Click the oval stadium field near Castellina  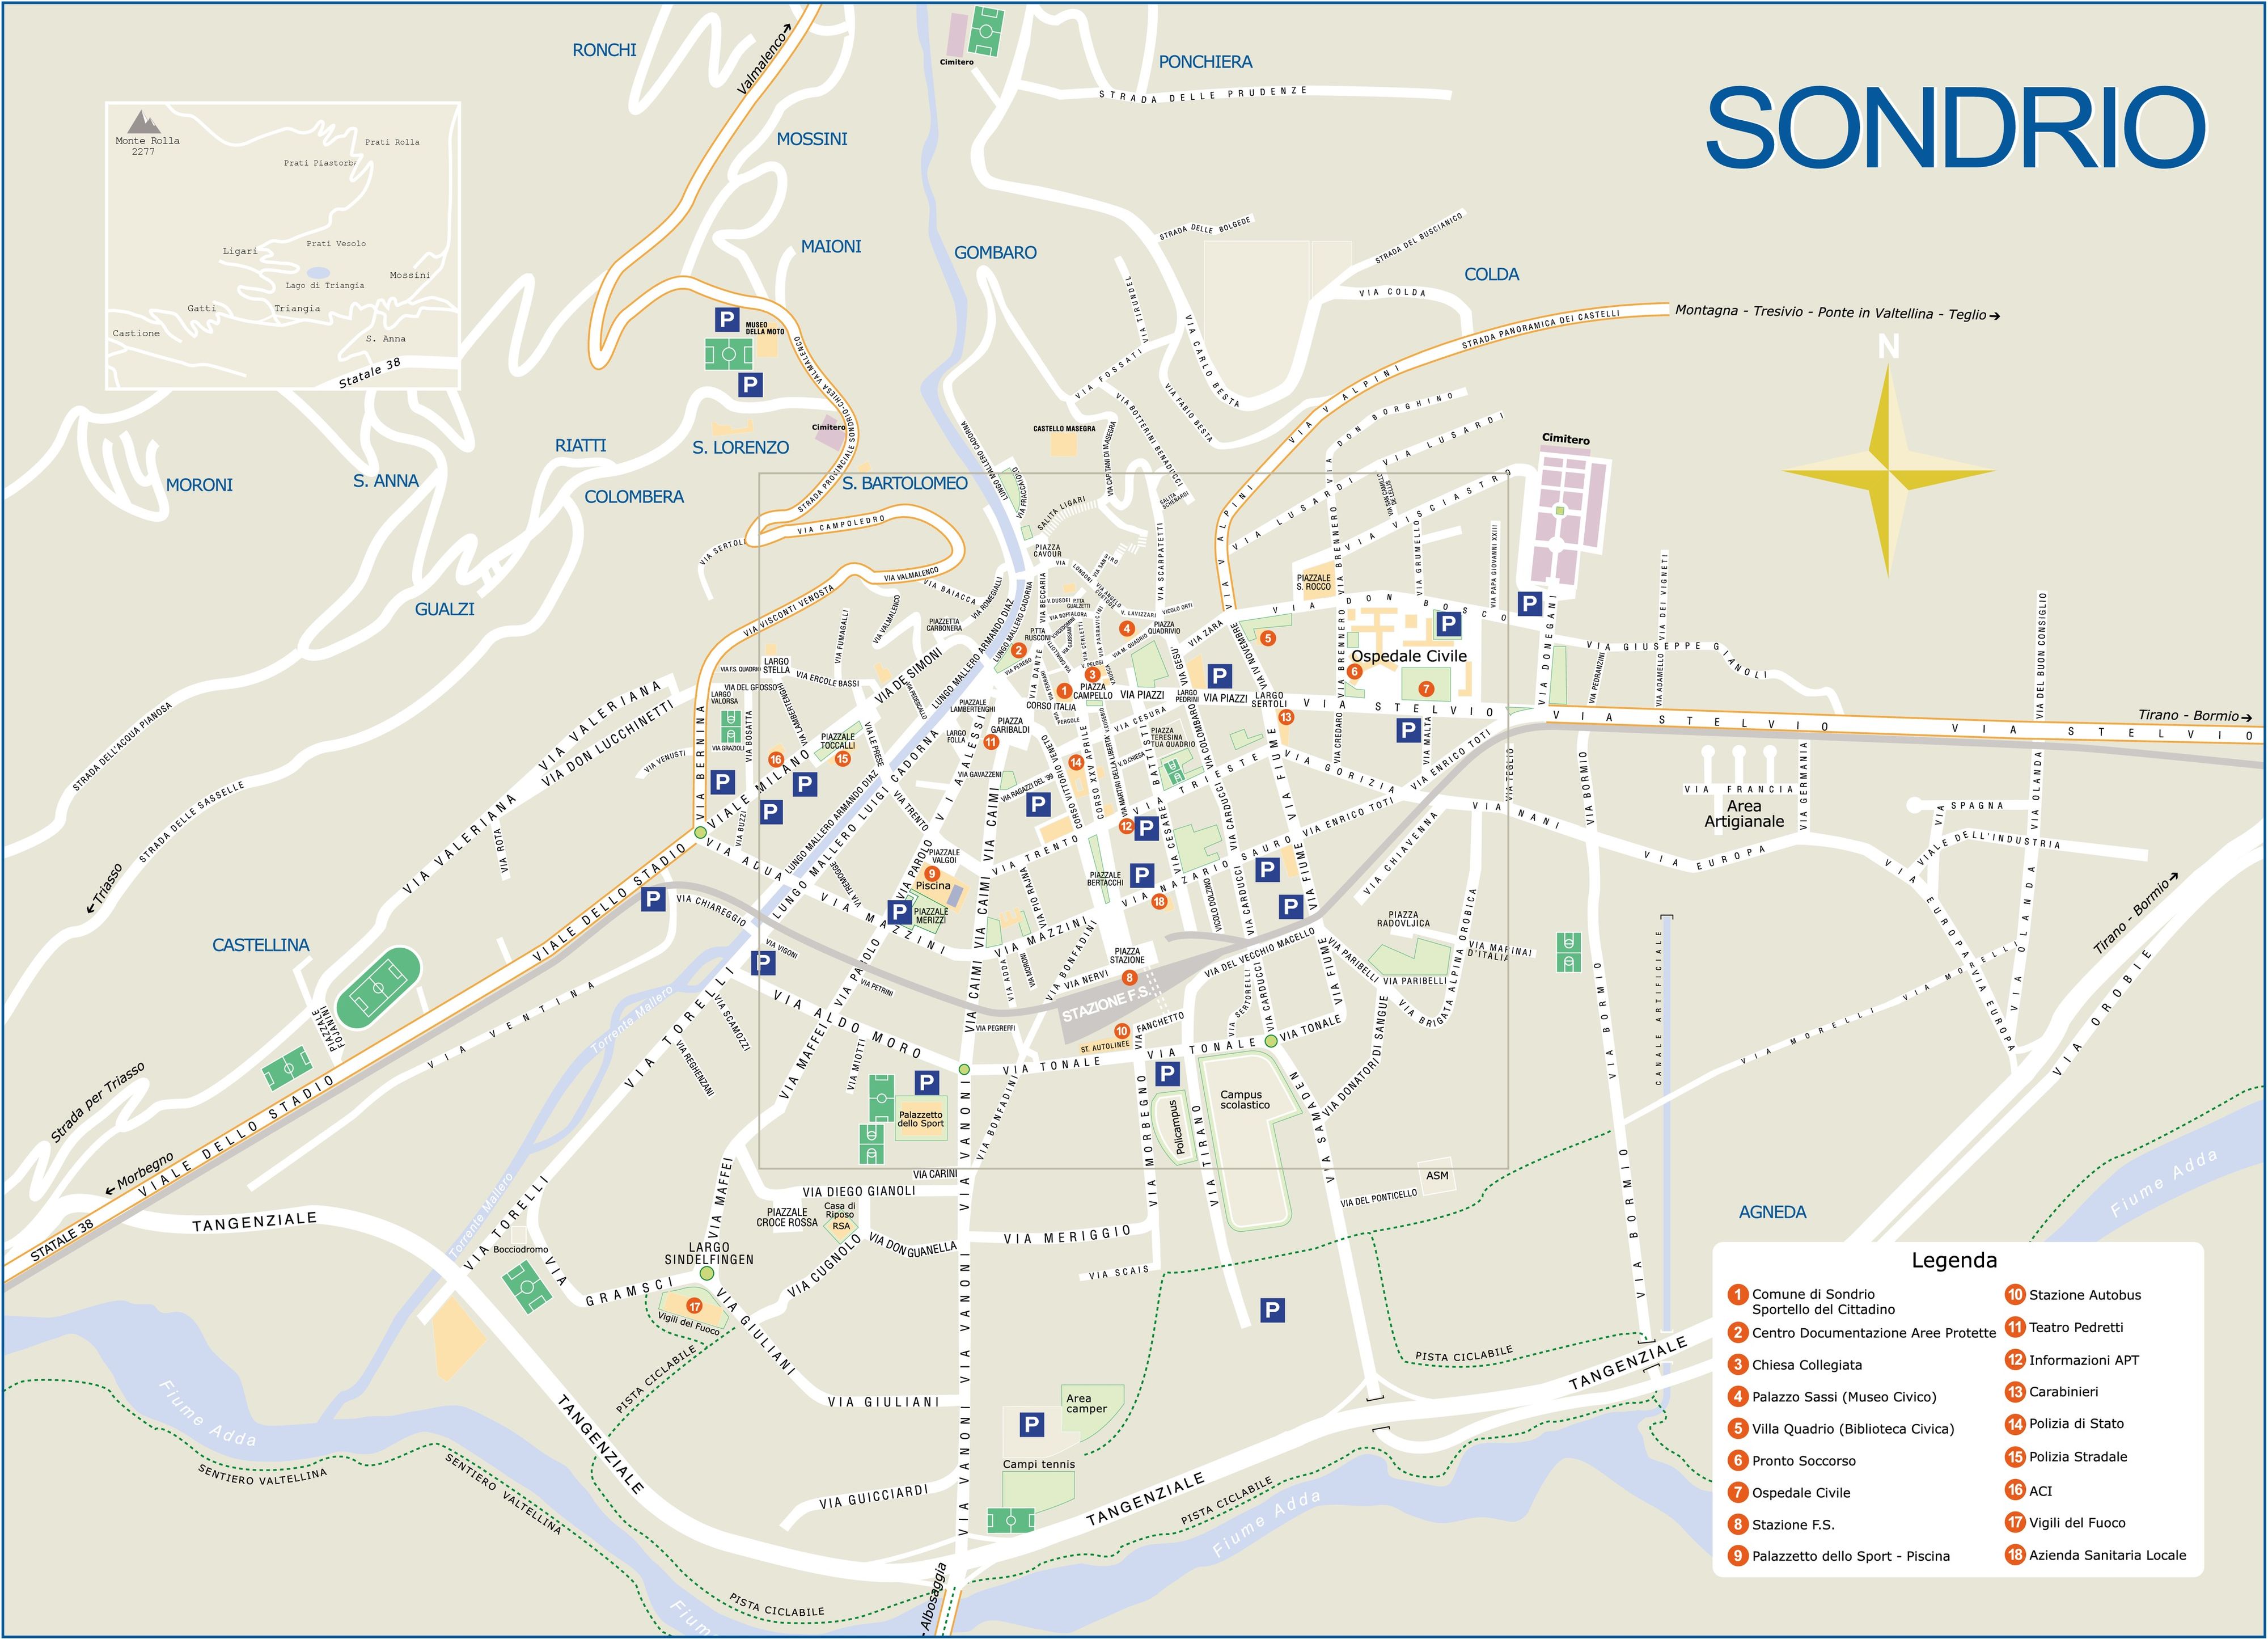tap(378, 988)
